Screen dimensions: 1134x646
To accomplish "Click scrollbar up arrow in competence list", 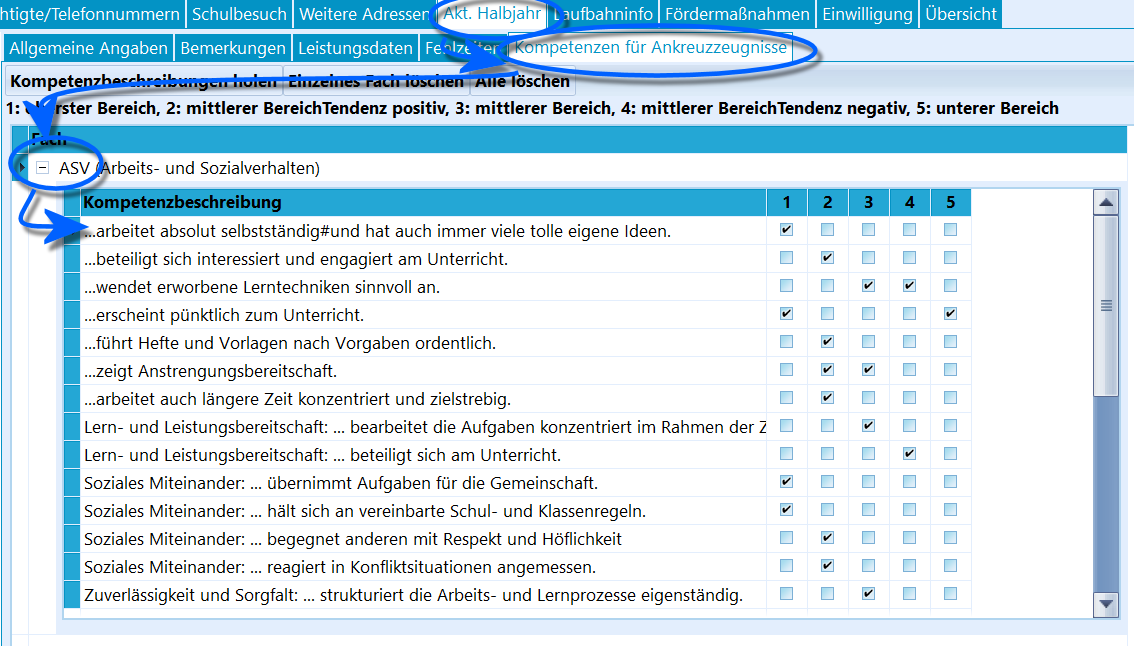I will point(1106,203).
